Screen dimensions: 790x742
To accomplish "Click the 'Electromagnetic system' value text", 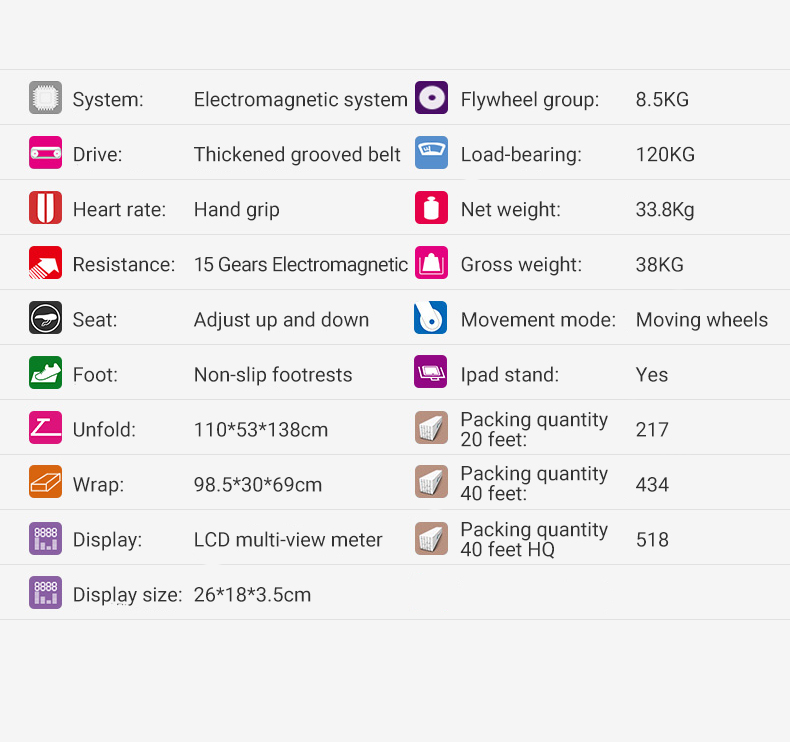I will (x=301, y=99).
